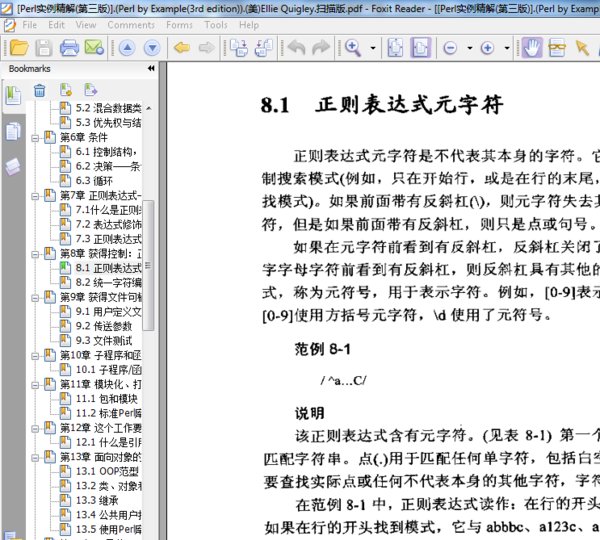Viewport: 600px width, 540px height.
Task: Open the File menu
Action: pyautogui.click(x=29, y=25)
